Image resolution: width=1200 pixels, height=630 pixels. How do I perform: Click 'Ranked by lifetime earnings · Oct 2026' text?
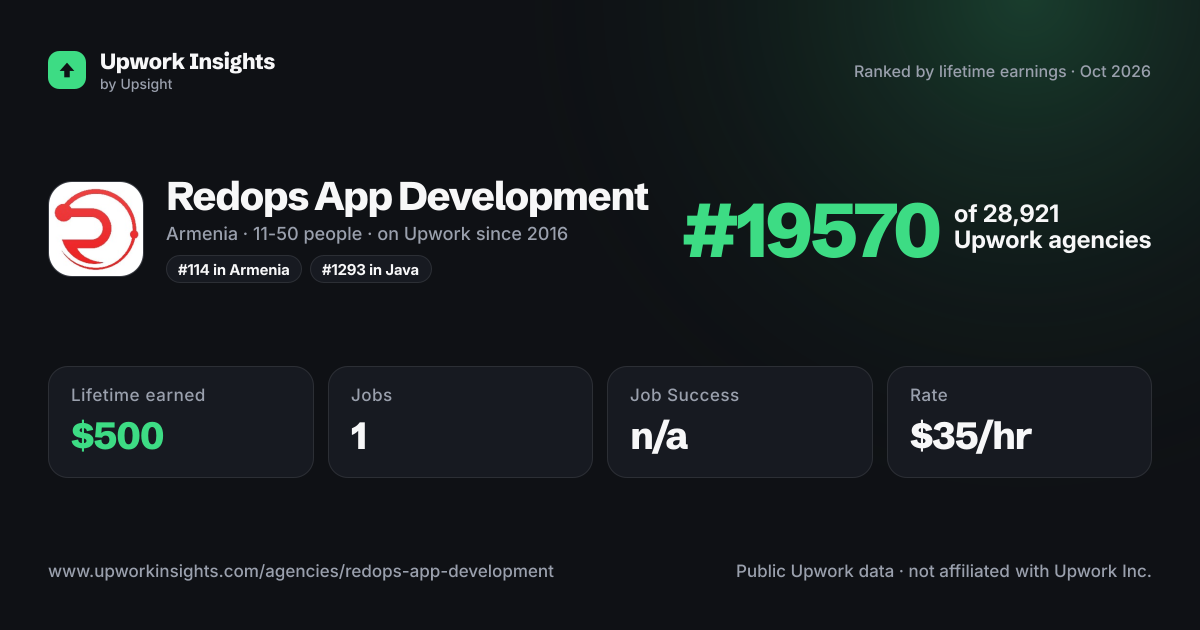1002,72
